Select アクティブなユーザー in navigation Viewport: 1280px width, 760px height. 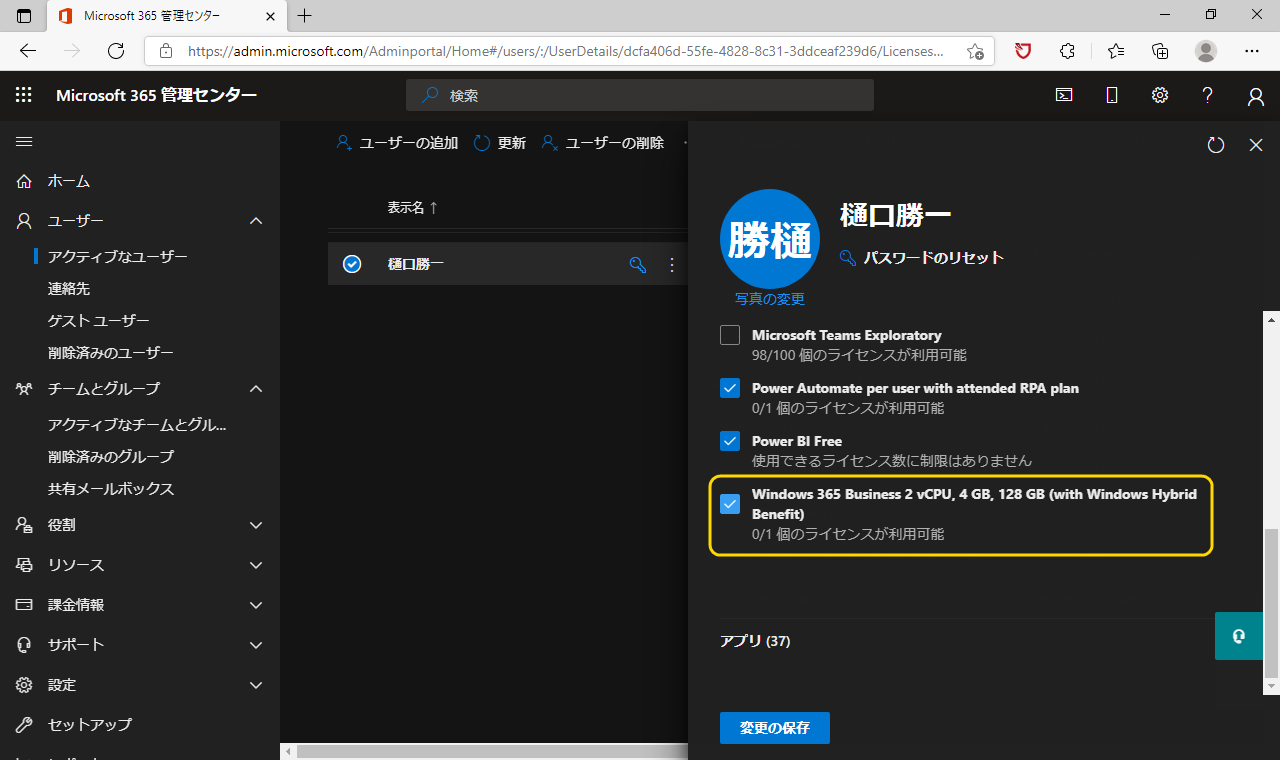click(118, 257)
